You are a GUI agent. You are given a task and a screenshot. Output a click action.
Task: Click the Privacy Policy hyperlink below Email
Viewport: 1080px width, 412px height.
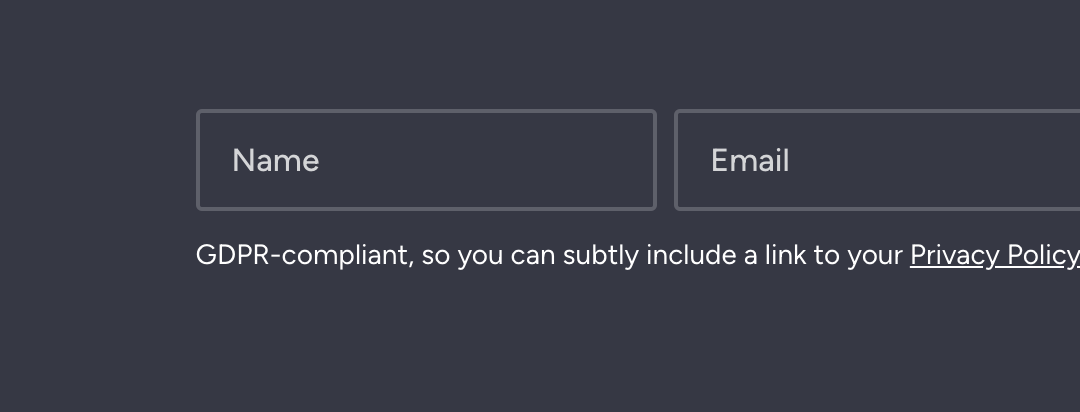tap(995, 256)
